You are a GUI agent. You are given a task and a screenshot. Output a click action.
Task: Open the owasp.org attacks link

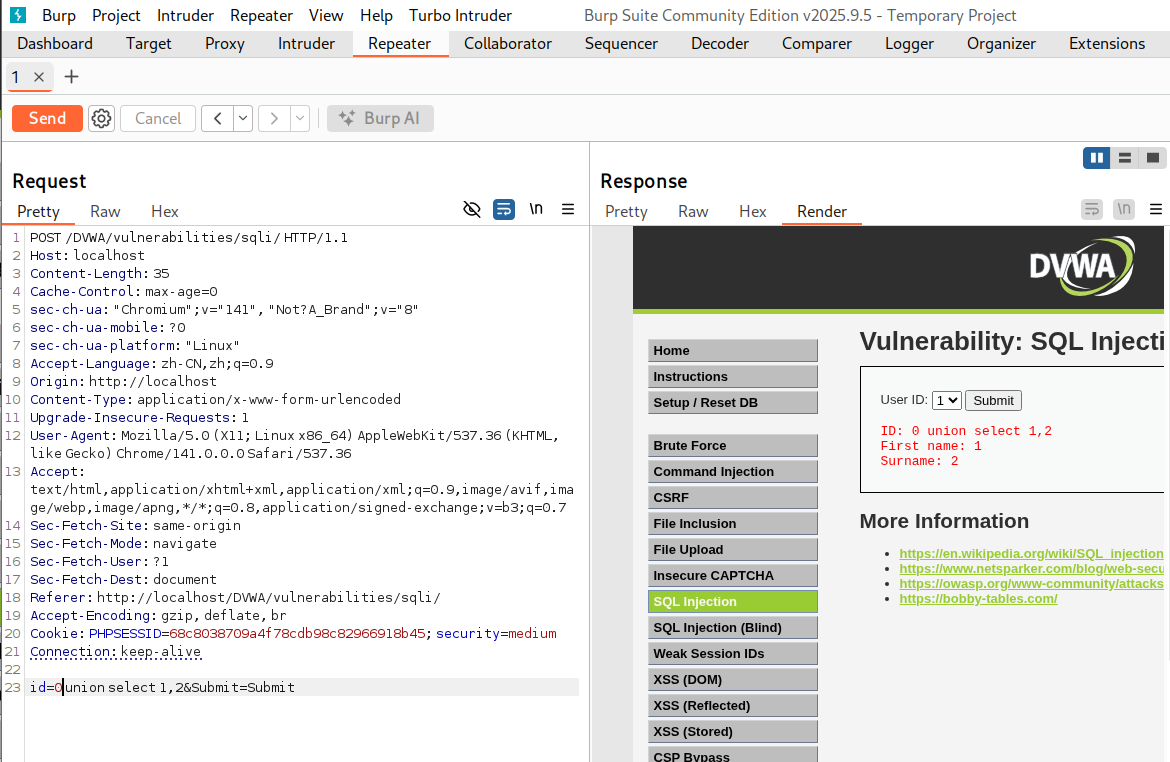pos(1031,584)
